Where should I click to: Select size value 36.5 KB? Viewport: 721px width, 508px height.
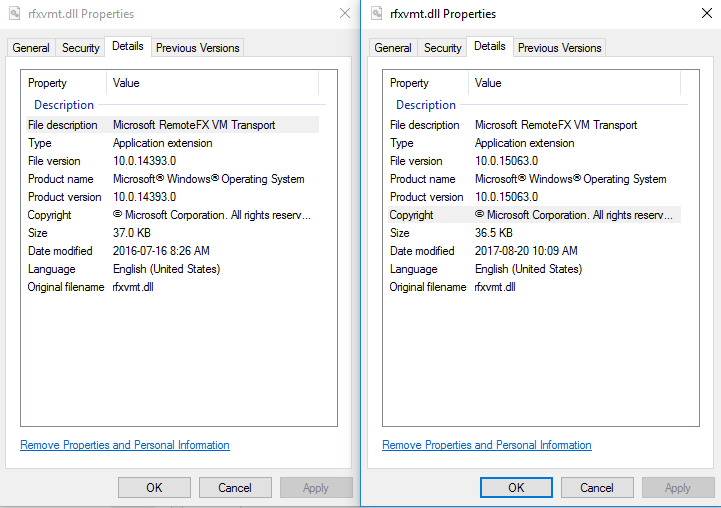click(494, 233)
